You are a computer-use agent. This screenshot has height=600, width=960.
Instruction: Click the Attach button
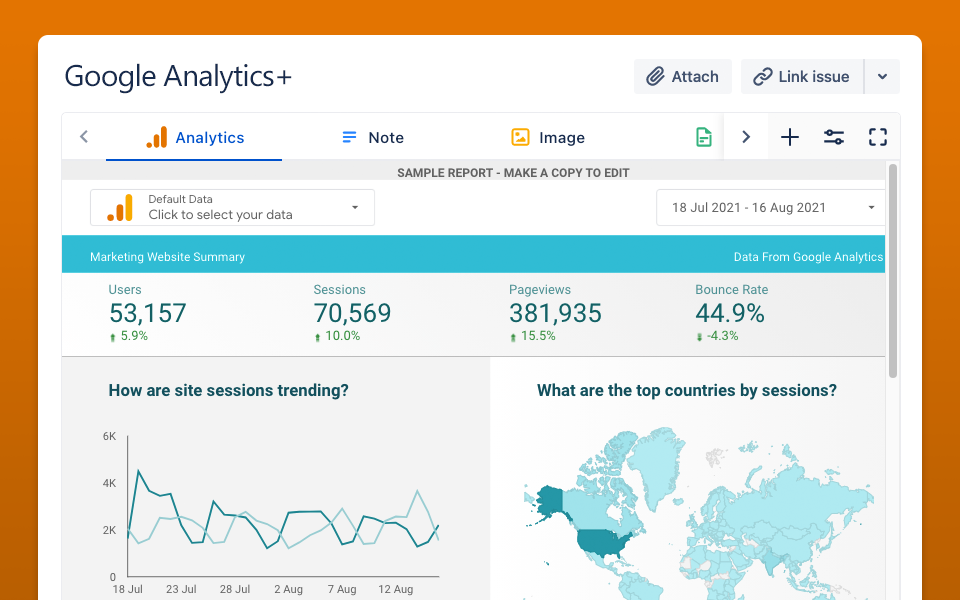pos(683,77)
